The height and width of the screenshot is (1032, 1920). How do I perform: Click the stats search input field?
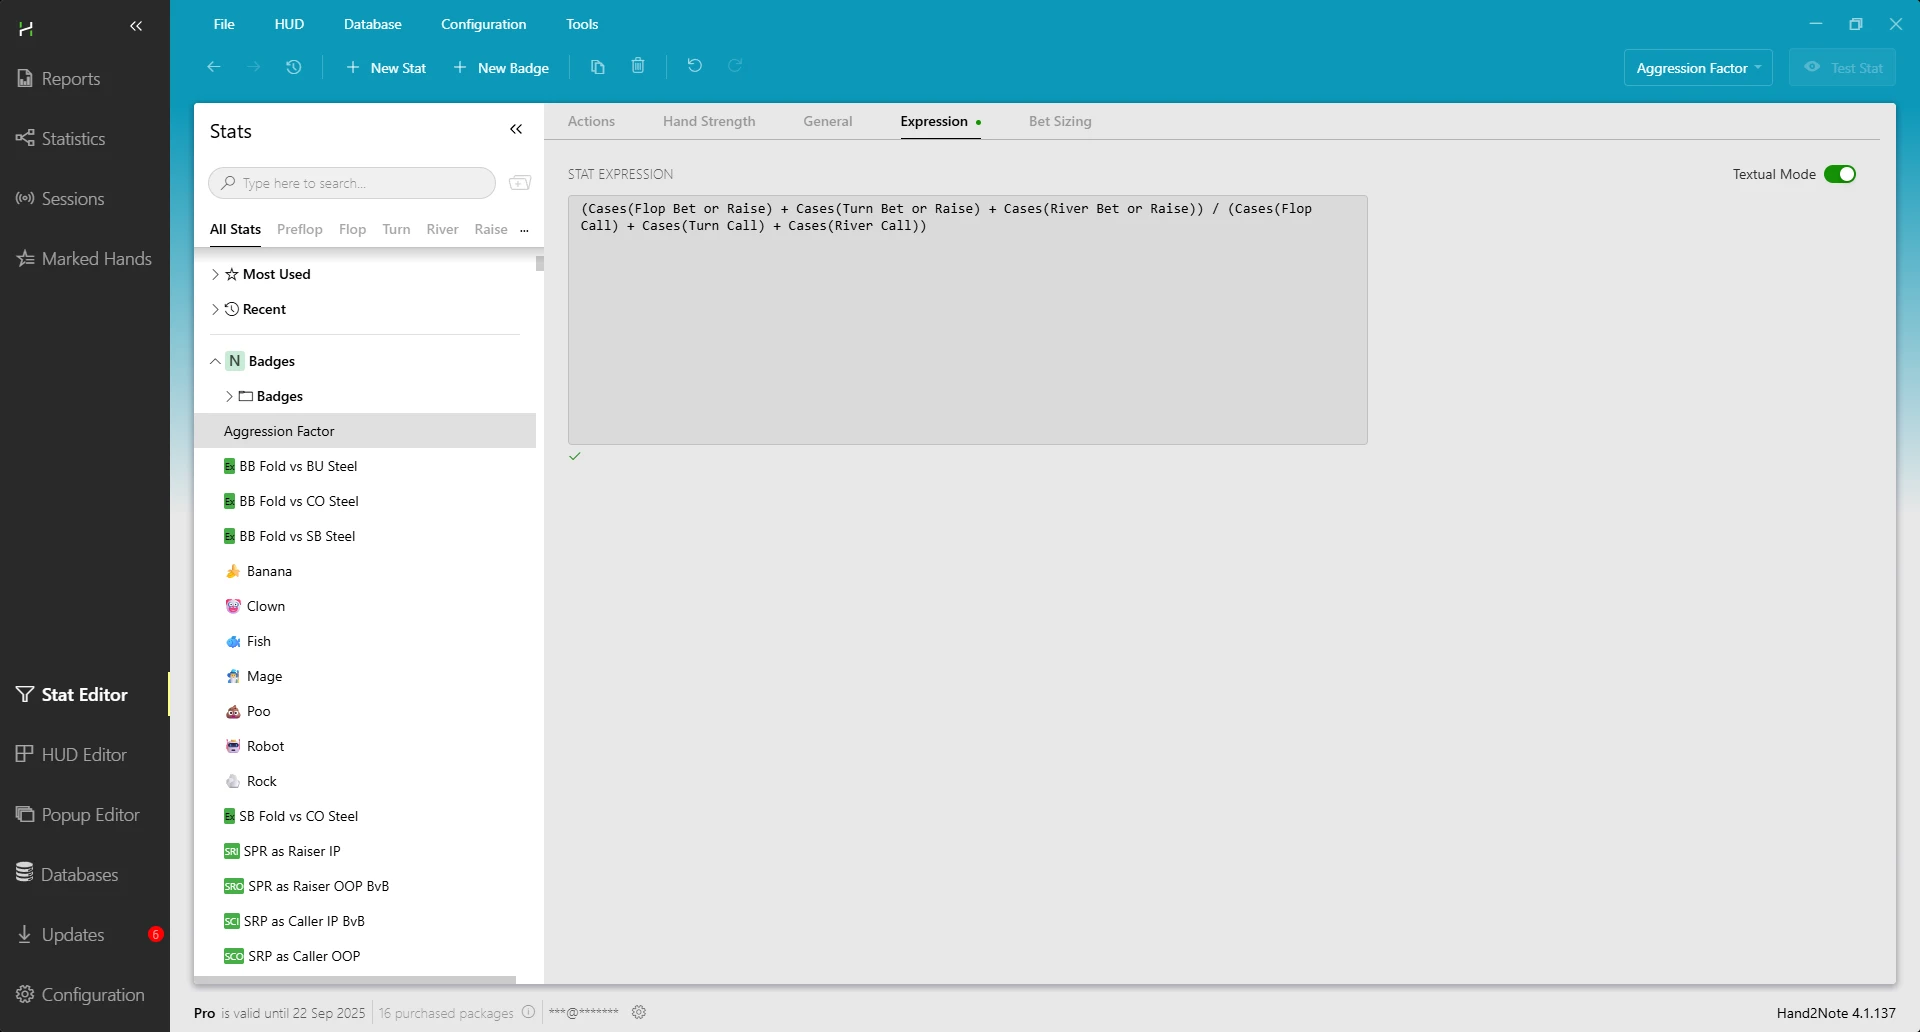click(360, 184)
